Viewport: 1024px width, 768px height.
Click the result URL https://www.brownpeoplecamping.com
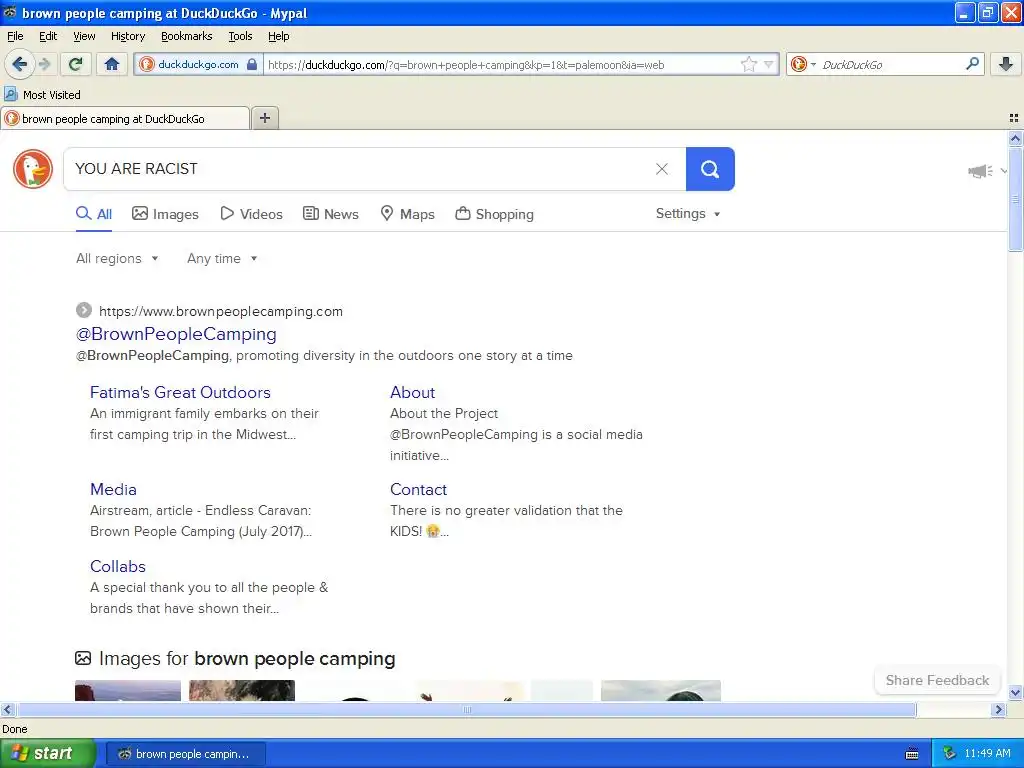[x=221, y=311]
